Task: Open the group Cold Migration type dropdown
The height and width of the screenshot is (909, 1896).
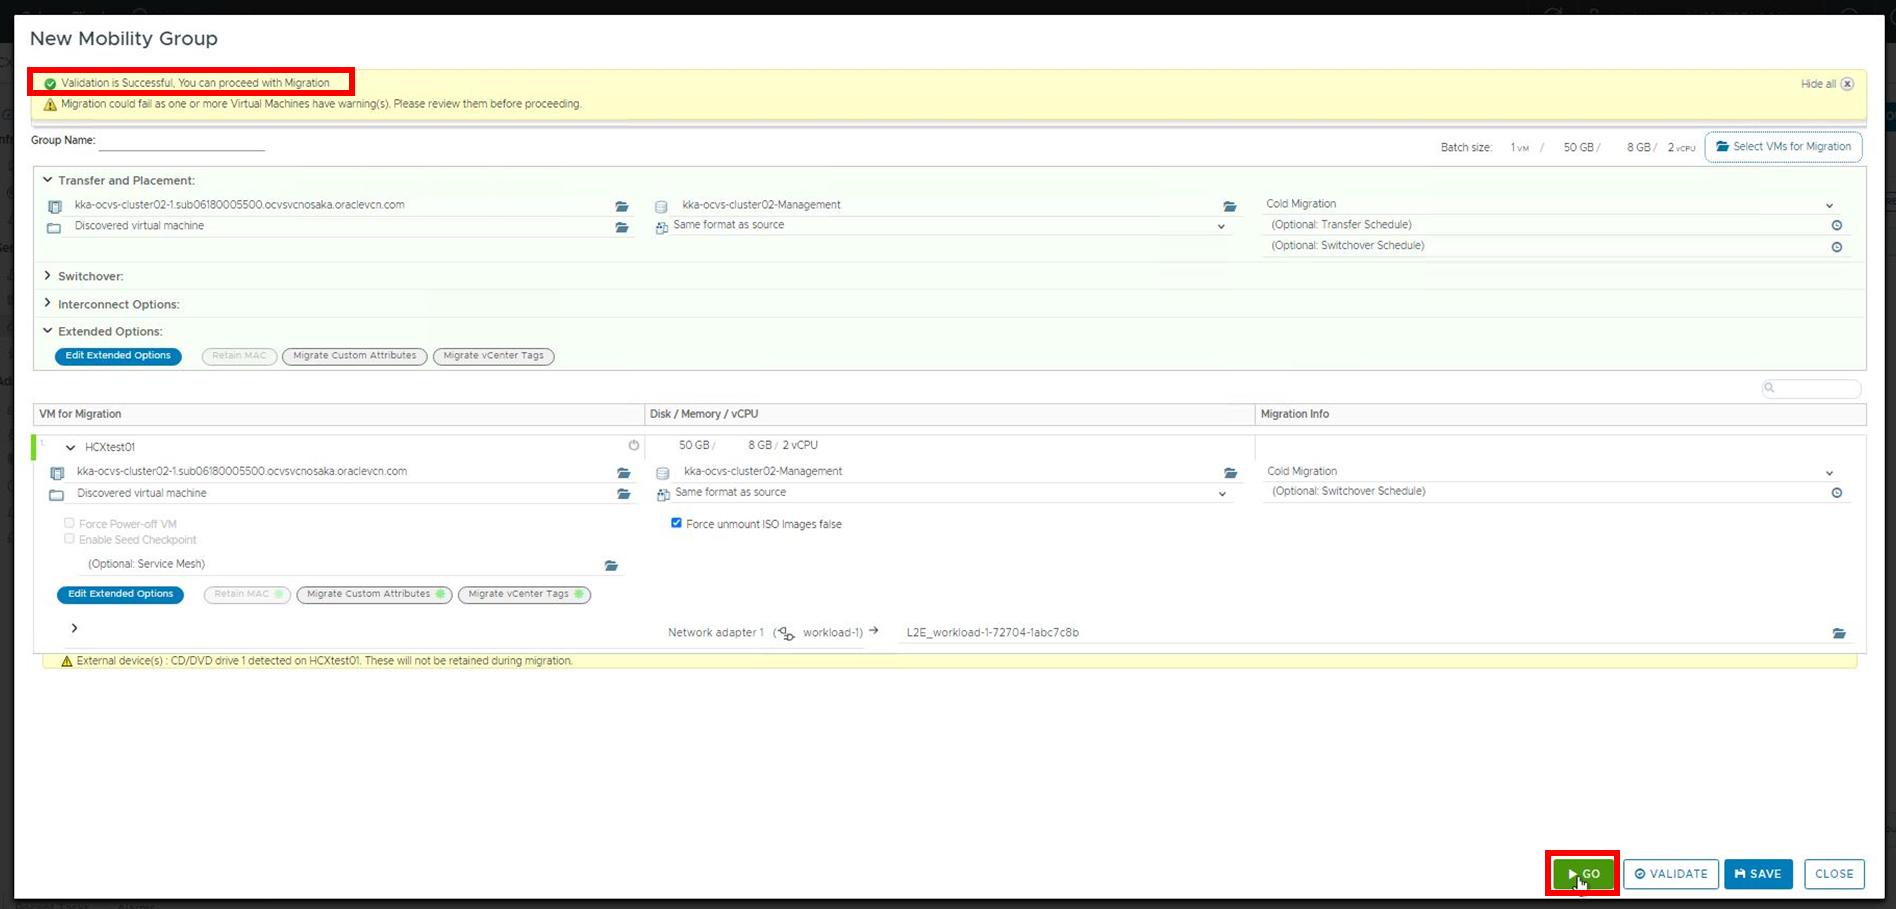Action: coord(1829,205)
